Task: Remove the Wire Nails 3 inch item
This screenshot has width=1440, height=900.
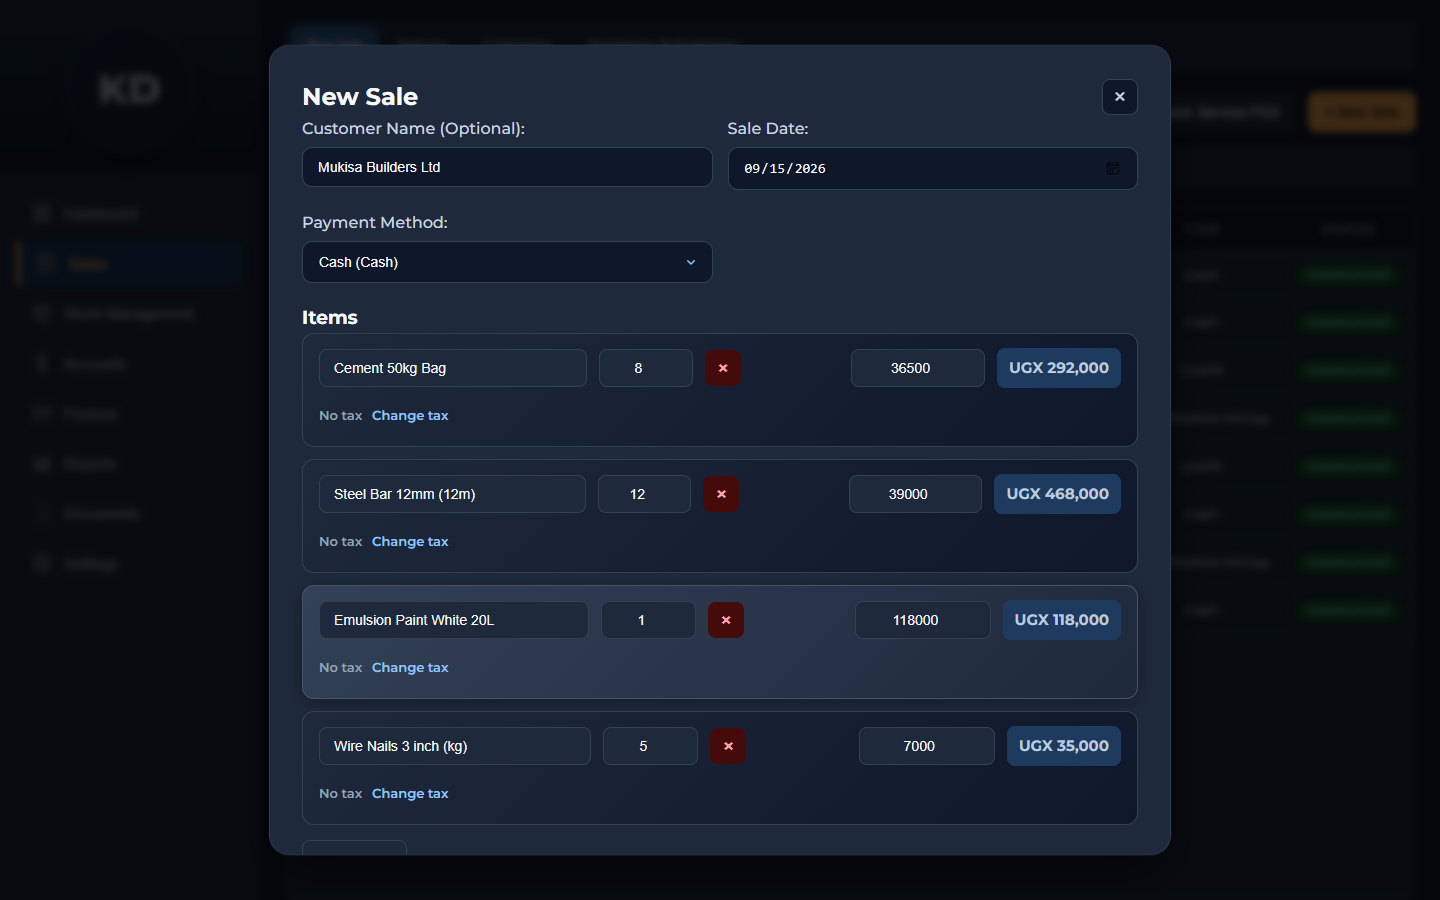Action: click(x=728, y=746)
